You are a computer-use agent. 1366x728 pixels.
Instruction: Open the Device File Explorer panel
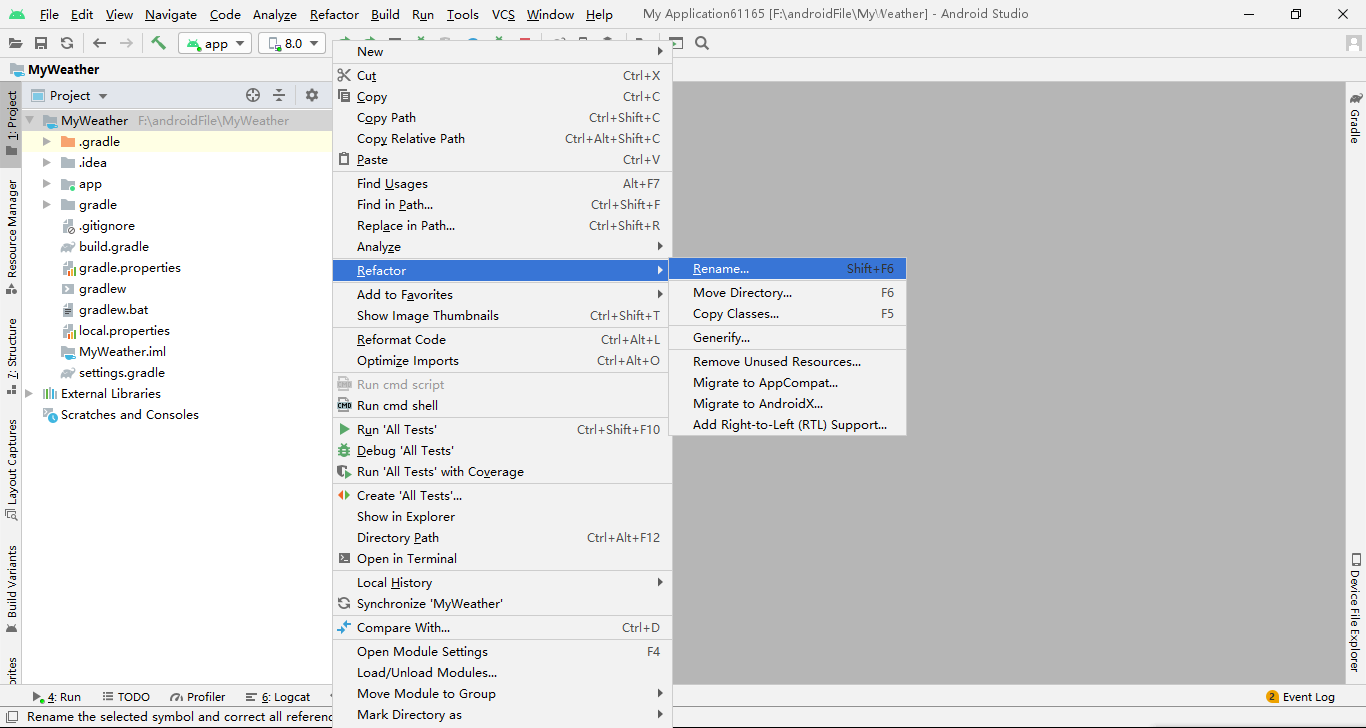point(1355,612)
